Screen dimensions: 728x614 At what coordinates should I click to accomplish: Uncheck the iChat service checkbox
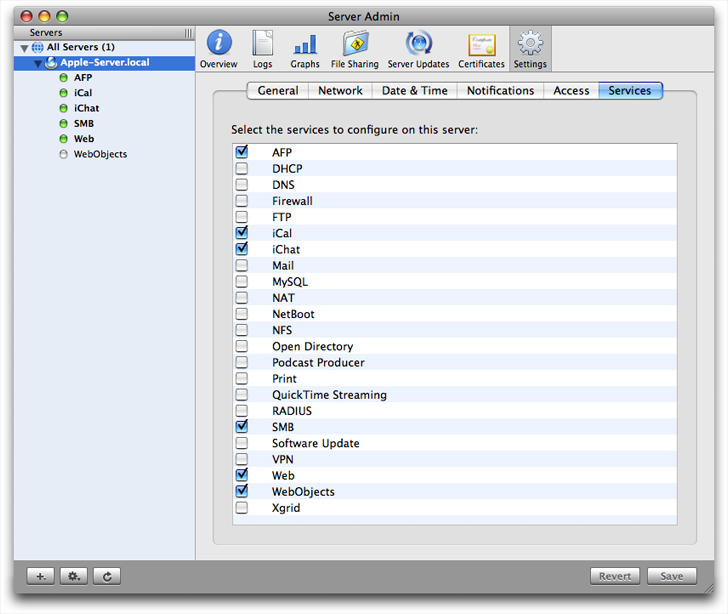click(x=242, y=249)
